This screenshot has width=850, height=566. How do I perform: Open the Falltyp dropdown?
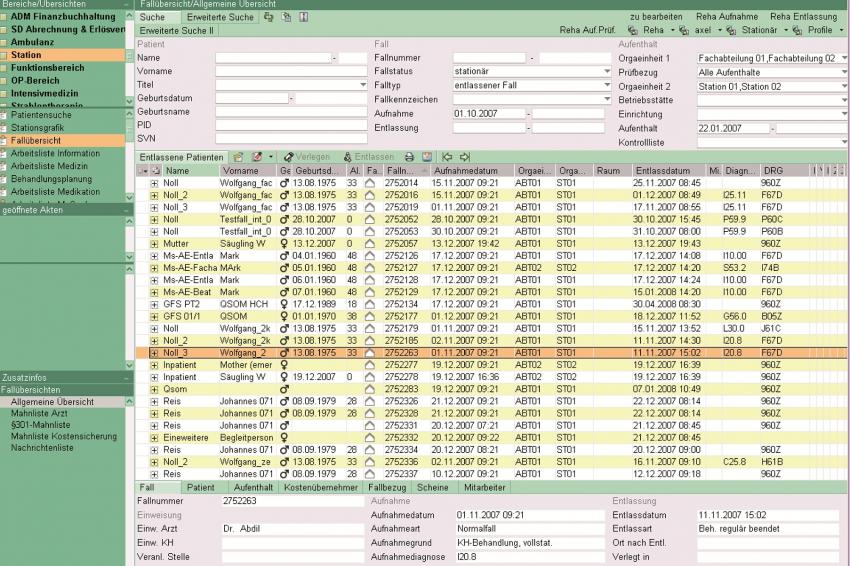click(607, 85)
